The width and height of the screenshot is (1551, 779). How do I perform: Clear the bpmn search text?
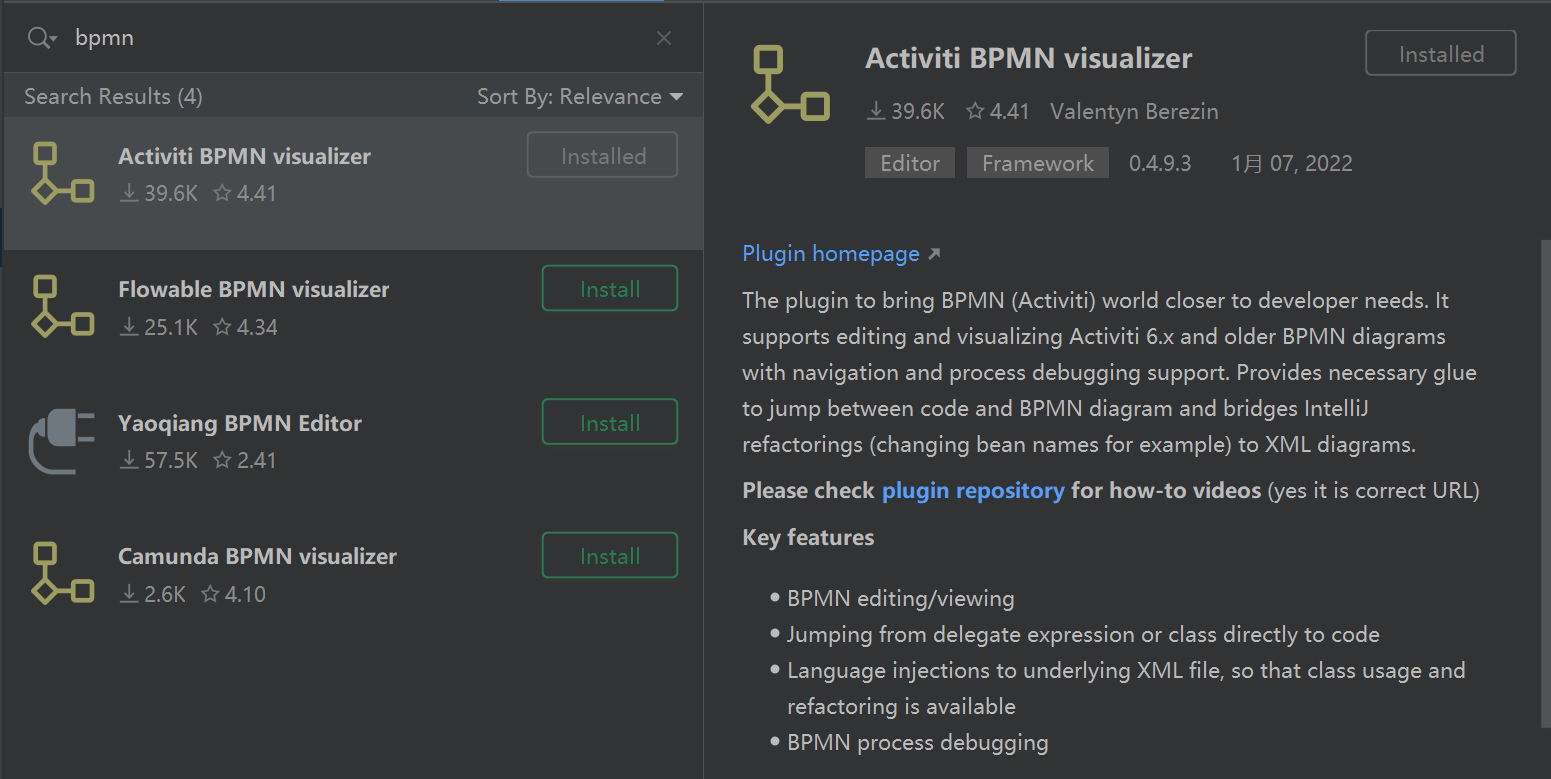664,38
